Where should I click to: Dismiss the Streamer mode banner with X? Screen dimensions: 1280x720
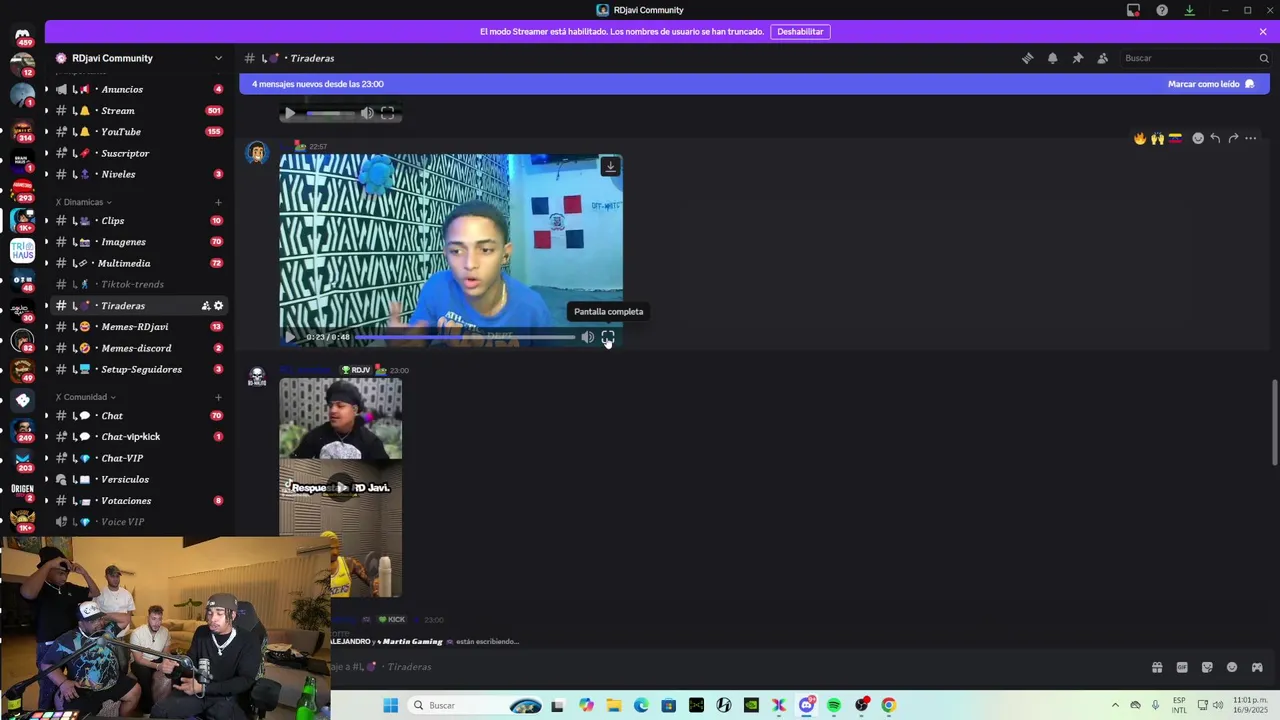coord(1263,31)
